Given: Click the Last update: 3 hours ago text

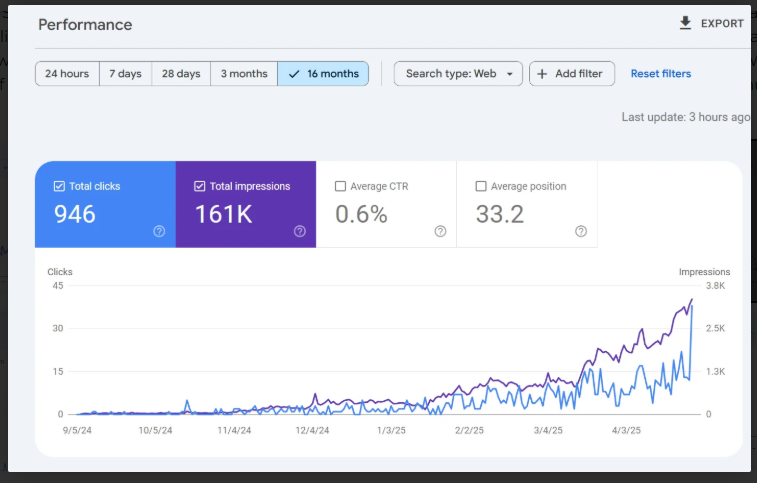Looking at the screenshot, I should [686, 117].
